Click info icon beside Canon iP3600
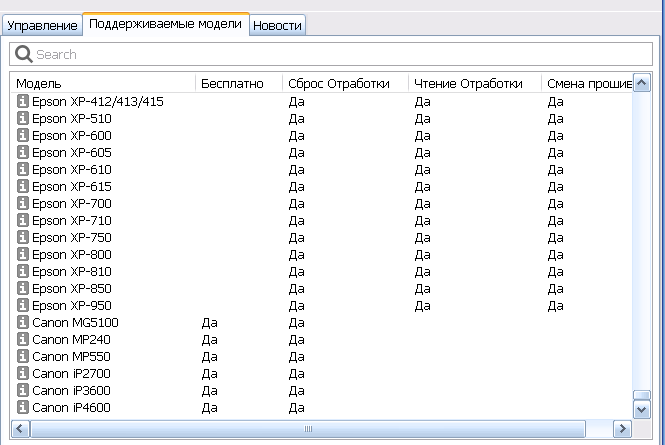This screenshot has height=445, width=665. [22, 390]
